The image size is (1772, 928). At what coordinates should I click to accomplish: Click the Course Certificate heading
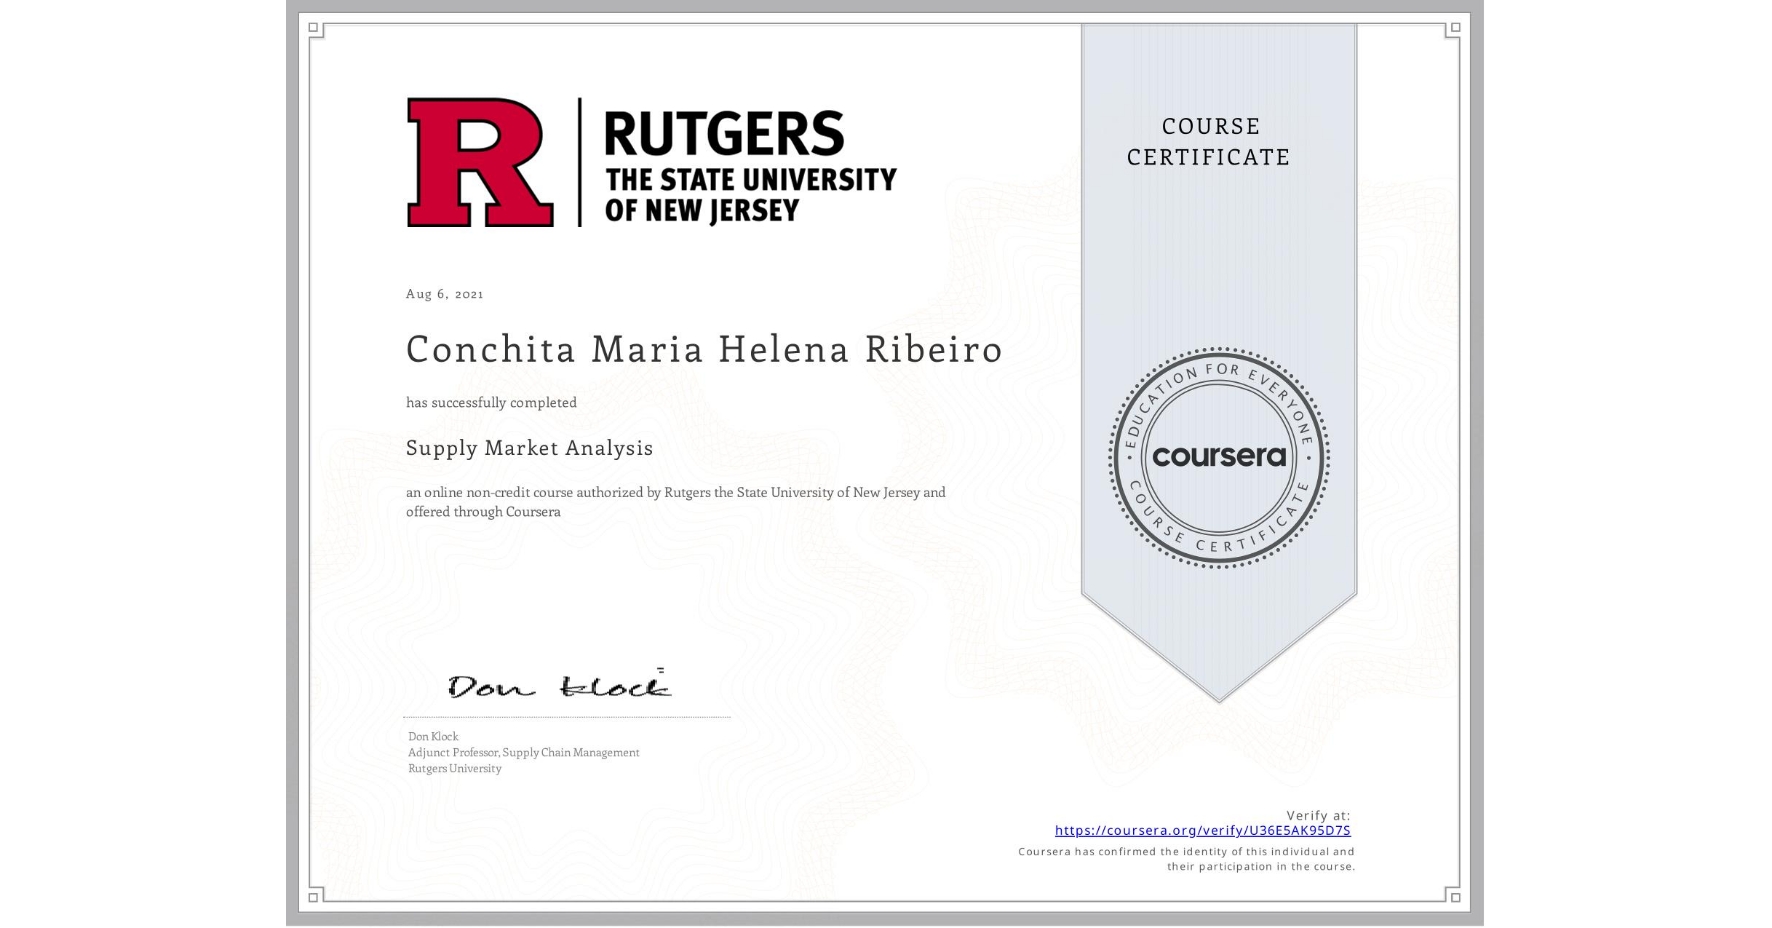[x=1205, y=141]
